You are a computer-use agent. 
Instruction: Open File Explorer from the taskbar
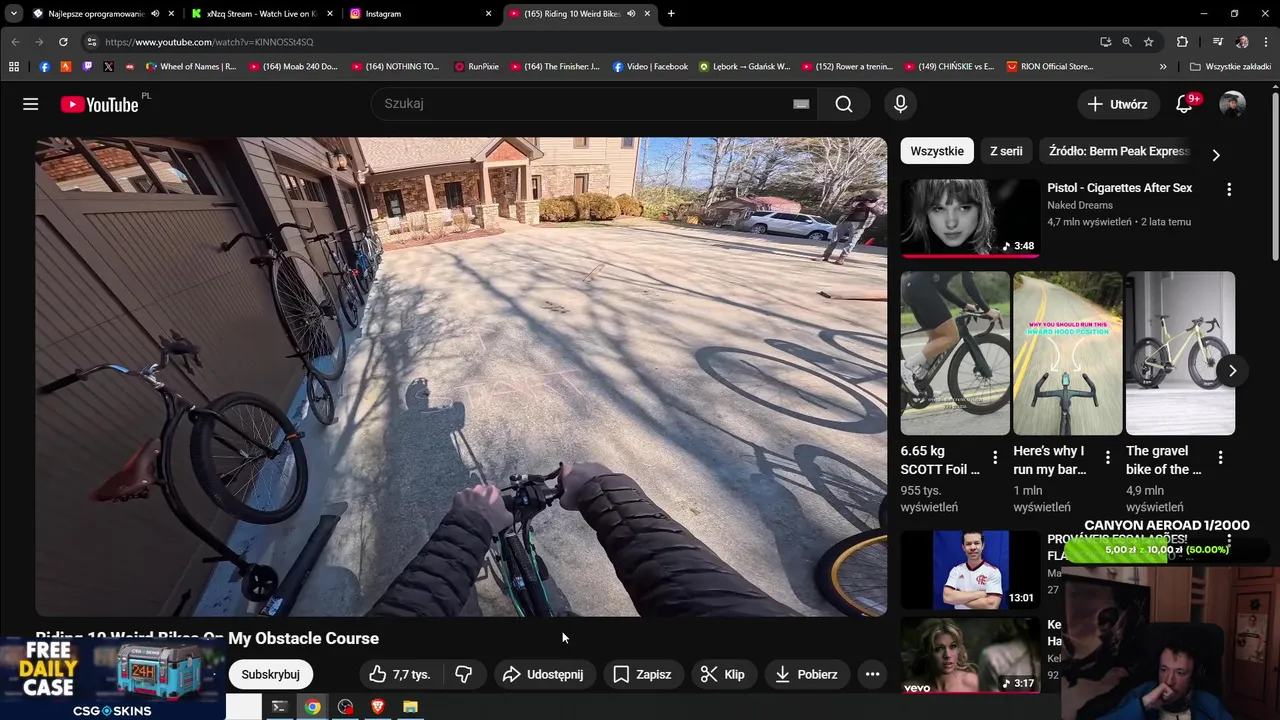point(410,707)
